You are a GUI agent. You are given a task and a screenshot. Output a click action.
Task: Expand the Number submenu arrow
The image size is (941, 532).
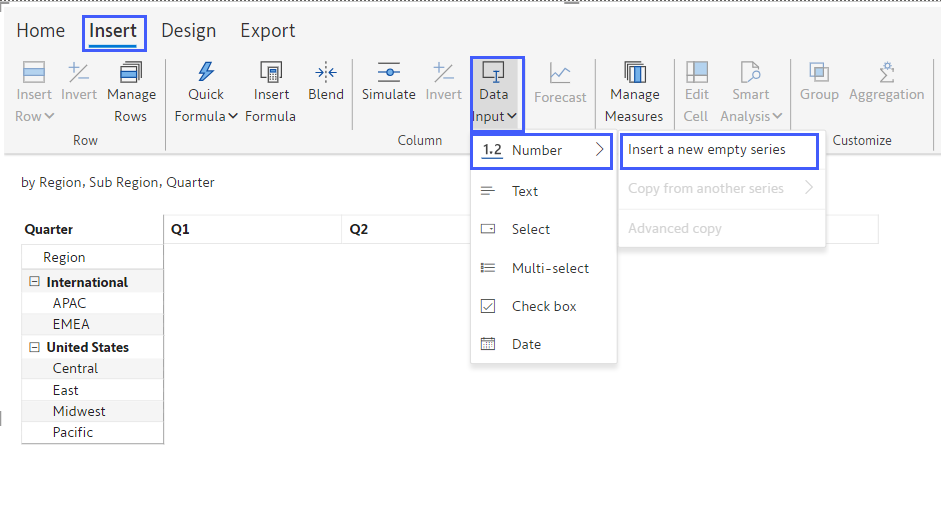coord(600,150)
